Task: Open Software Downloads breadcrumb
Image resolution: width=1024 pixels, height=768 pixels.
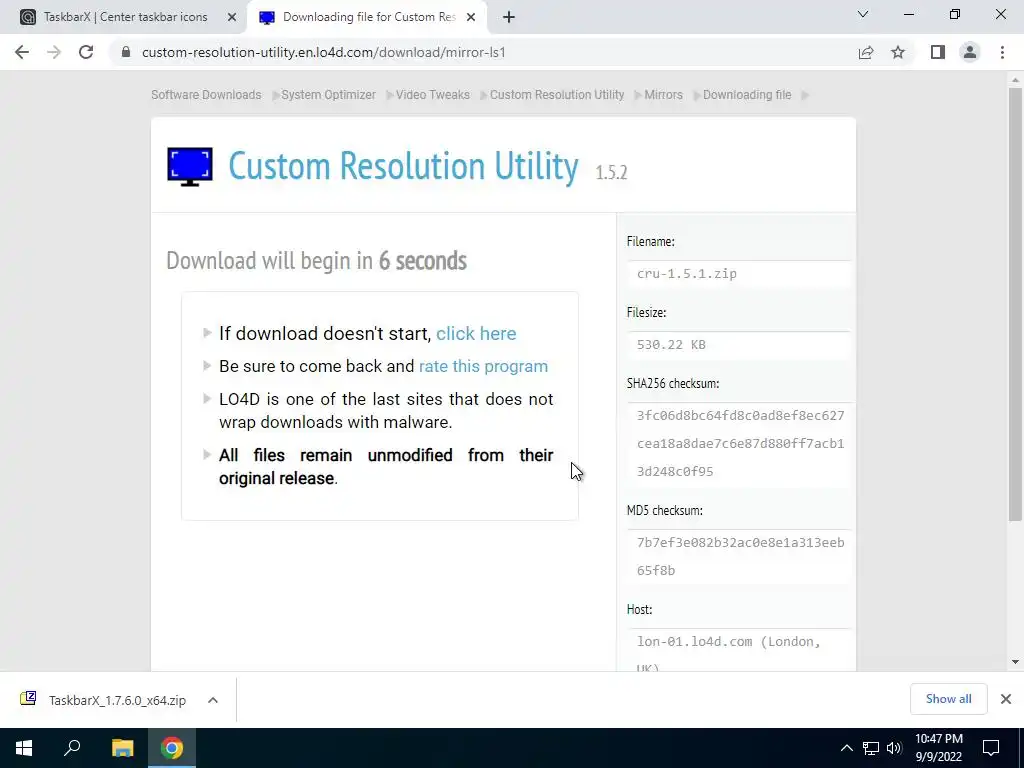Action: pos(206,95)
